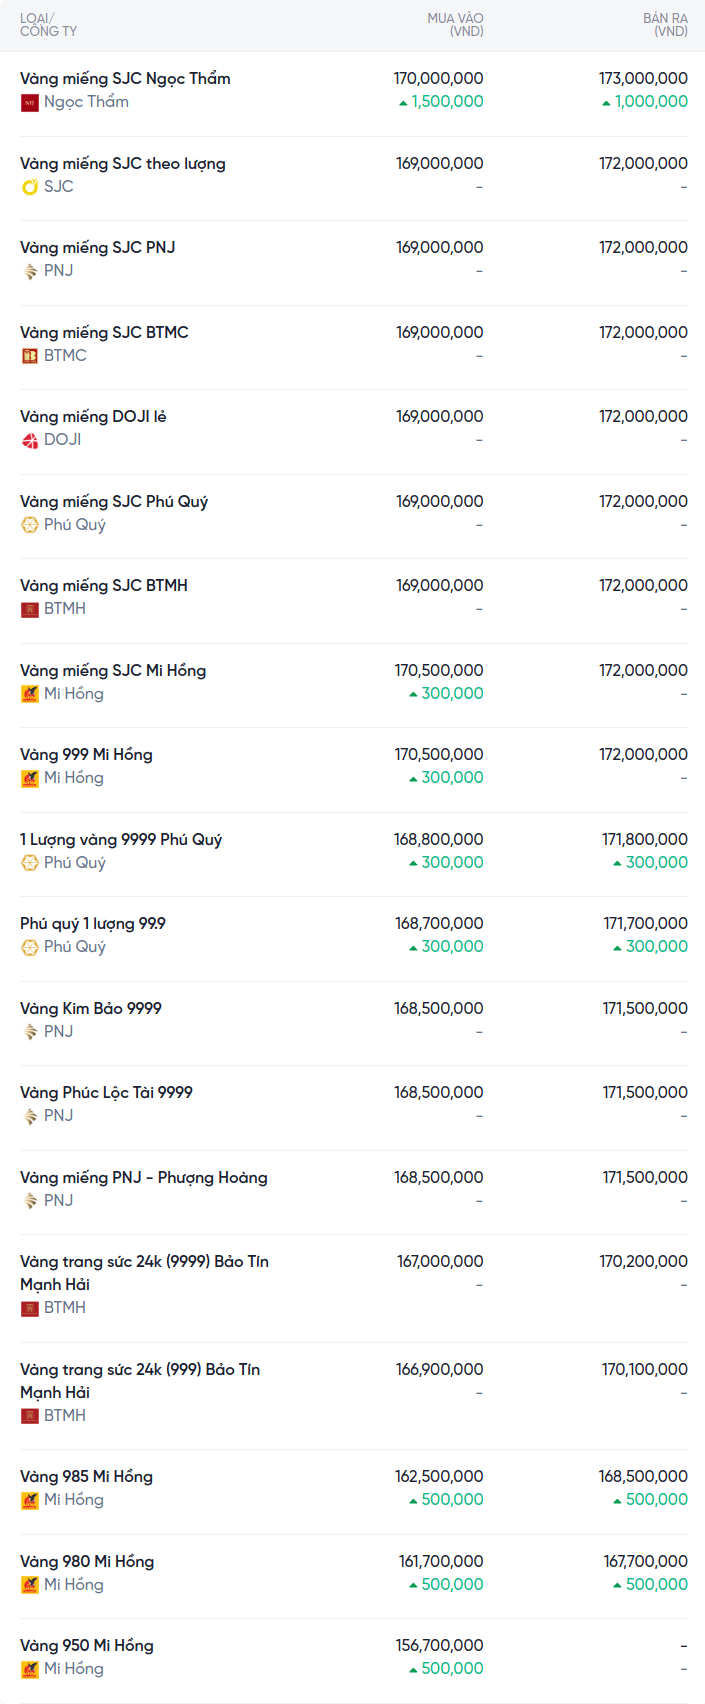Click Phú Quý logo under Vàng miếng SJC Phú Quý
The height and width of the screenshot is (1704, 705).
(30, 525)
